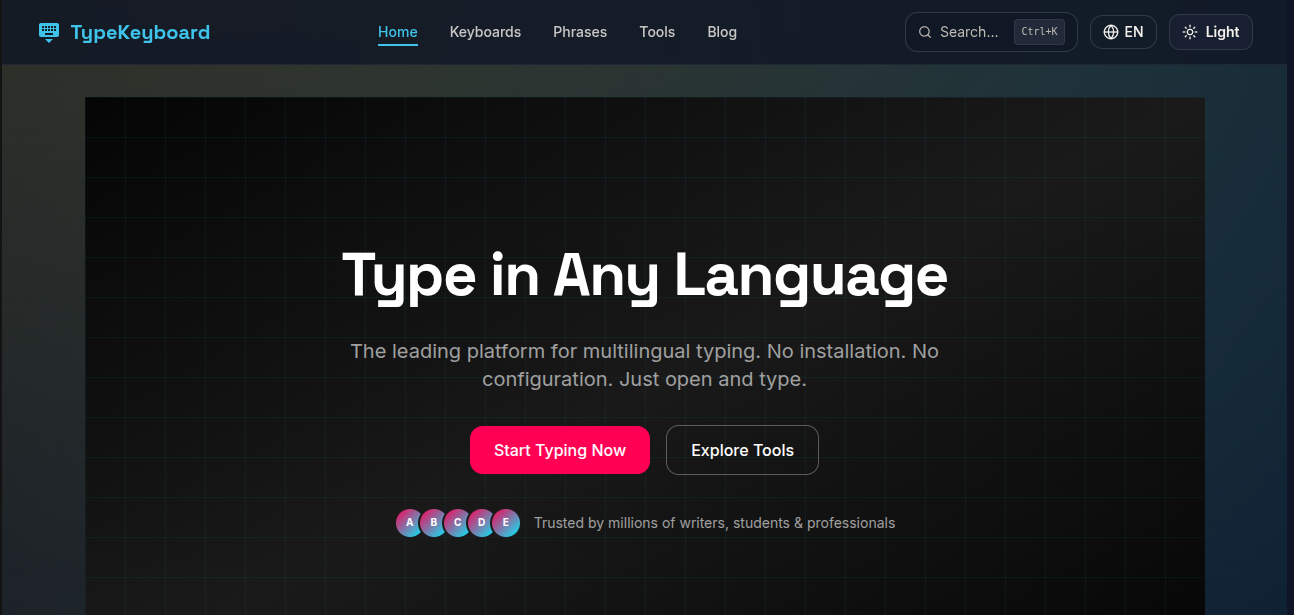Click the Ctrl+K shortcut badge
Viewport: 1294px width, 615px height.
1040,32
